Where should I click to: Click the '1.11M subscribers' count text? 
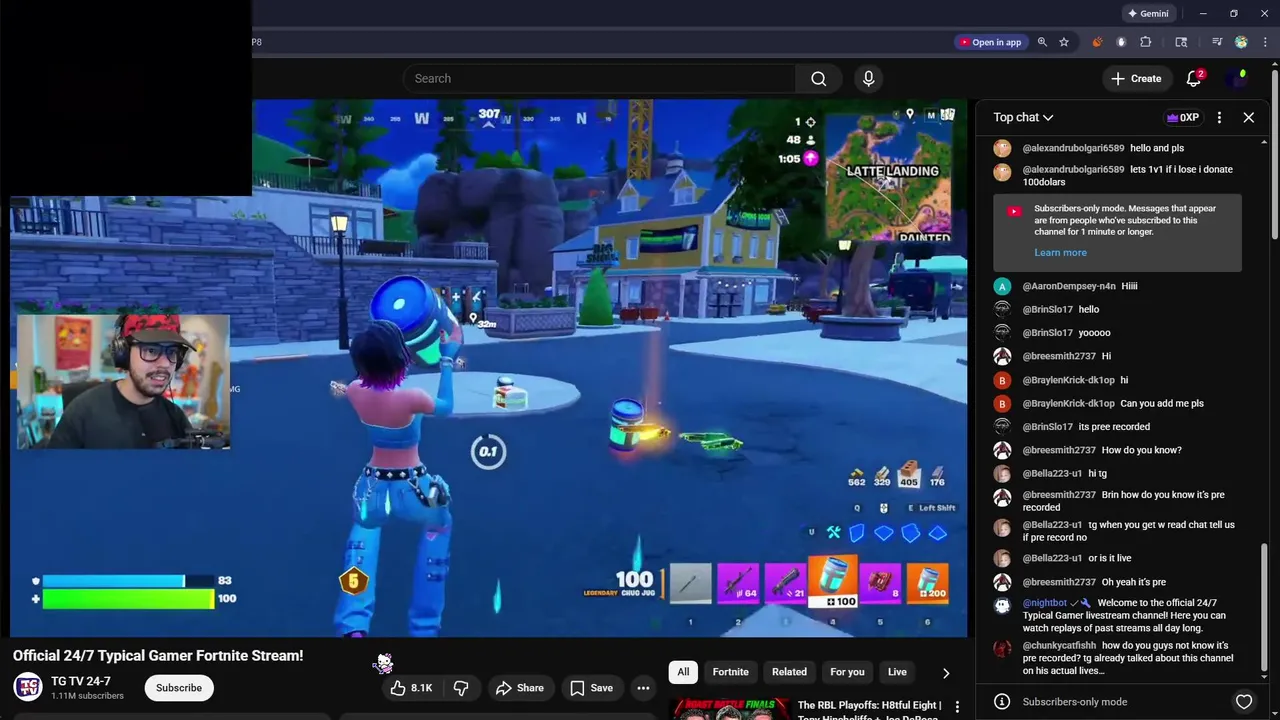click(x=87, y=696)
